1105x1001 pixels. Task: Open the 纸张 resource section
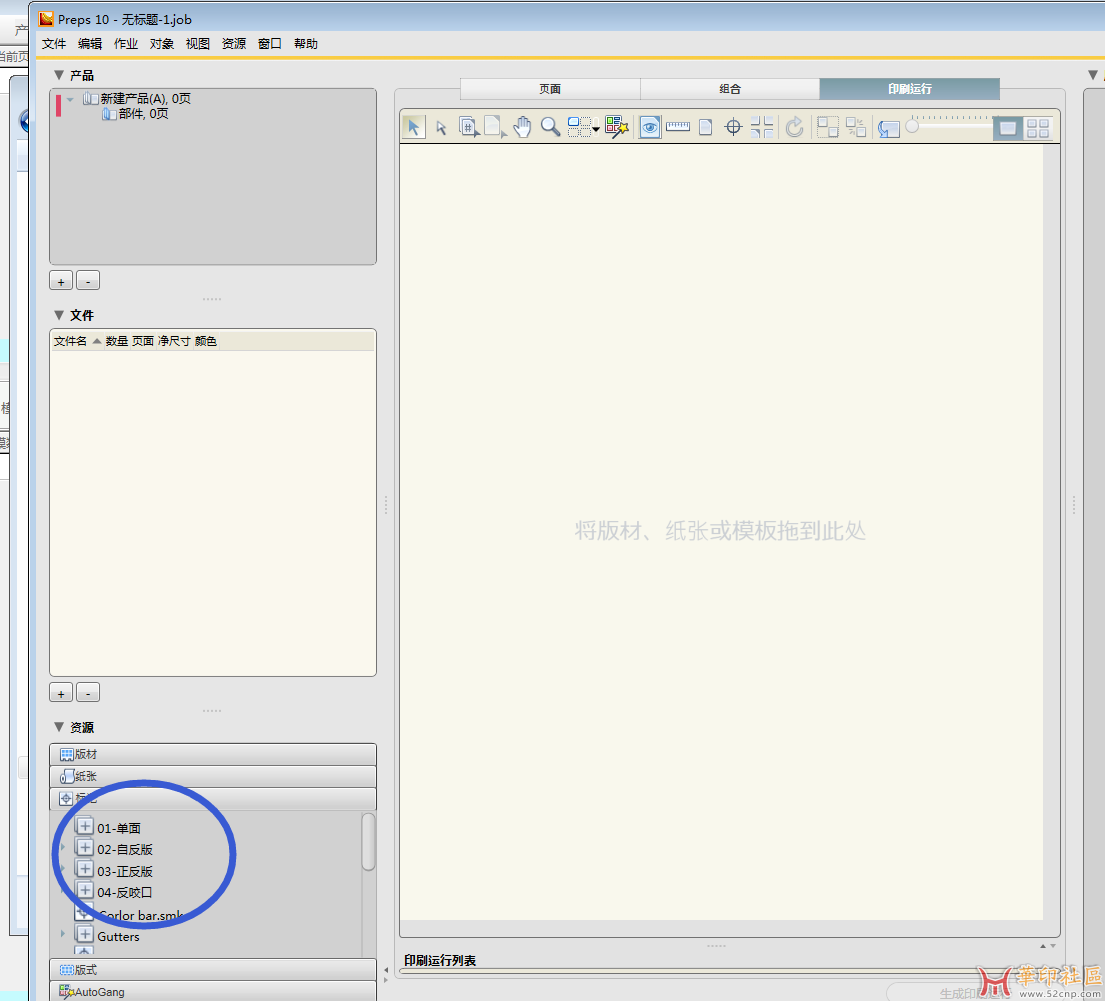pos(213,776)
